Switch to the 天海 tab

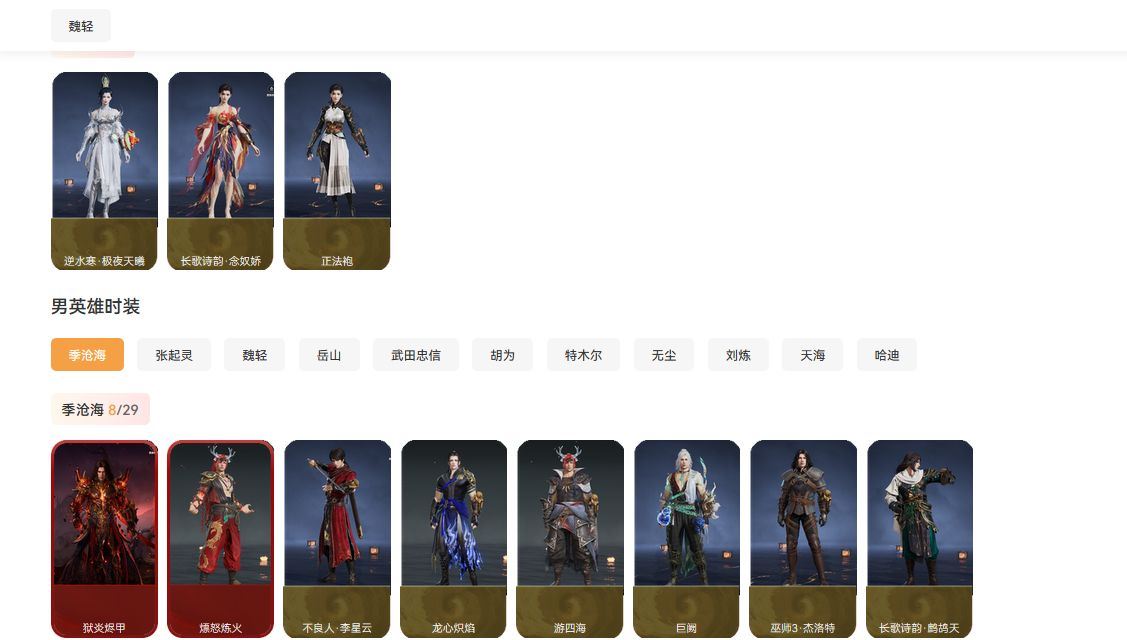coord(812,355)
